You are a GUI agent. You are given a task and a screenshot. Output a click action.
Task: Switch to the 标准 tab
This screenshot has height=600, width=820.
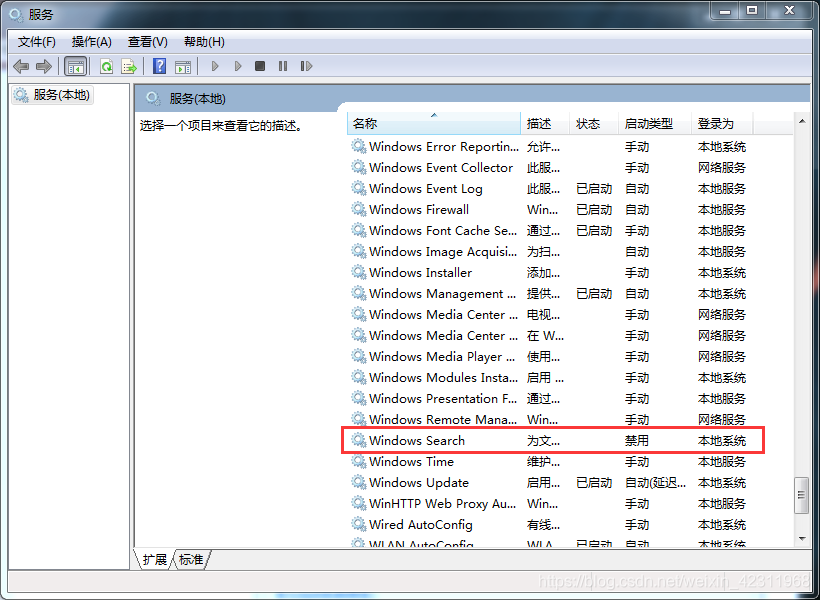tap(191, 560)
